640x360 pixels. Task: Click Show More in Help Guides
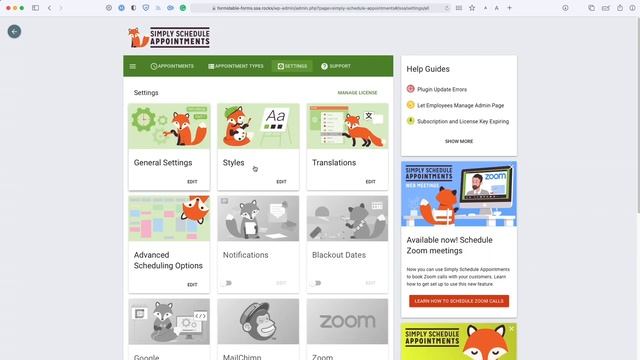coord(459,141)
